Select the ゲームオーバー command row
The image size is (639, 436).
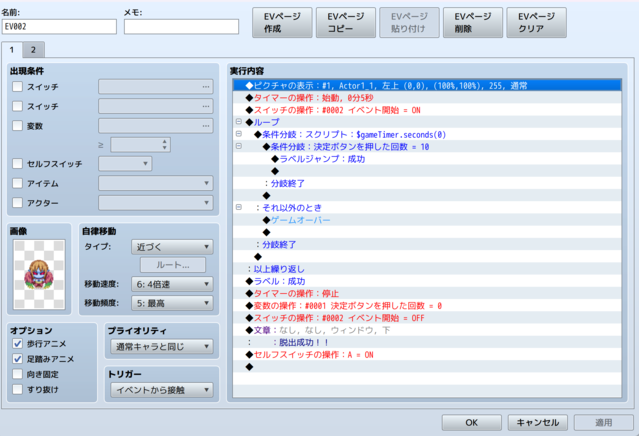click(x=427, y=220)
